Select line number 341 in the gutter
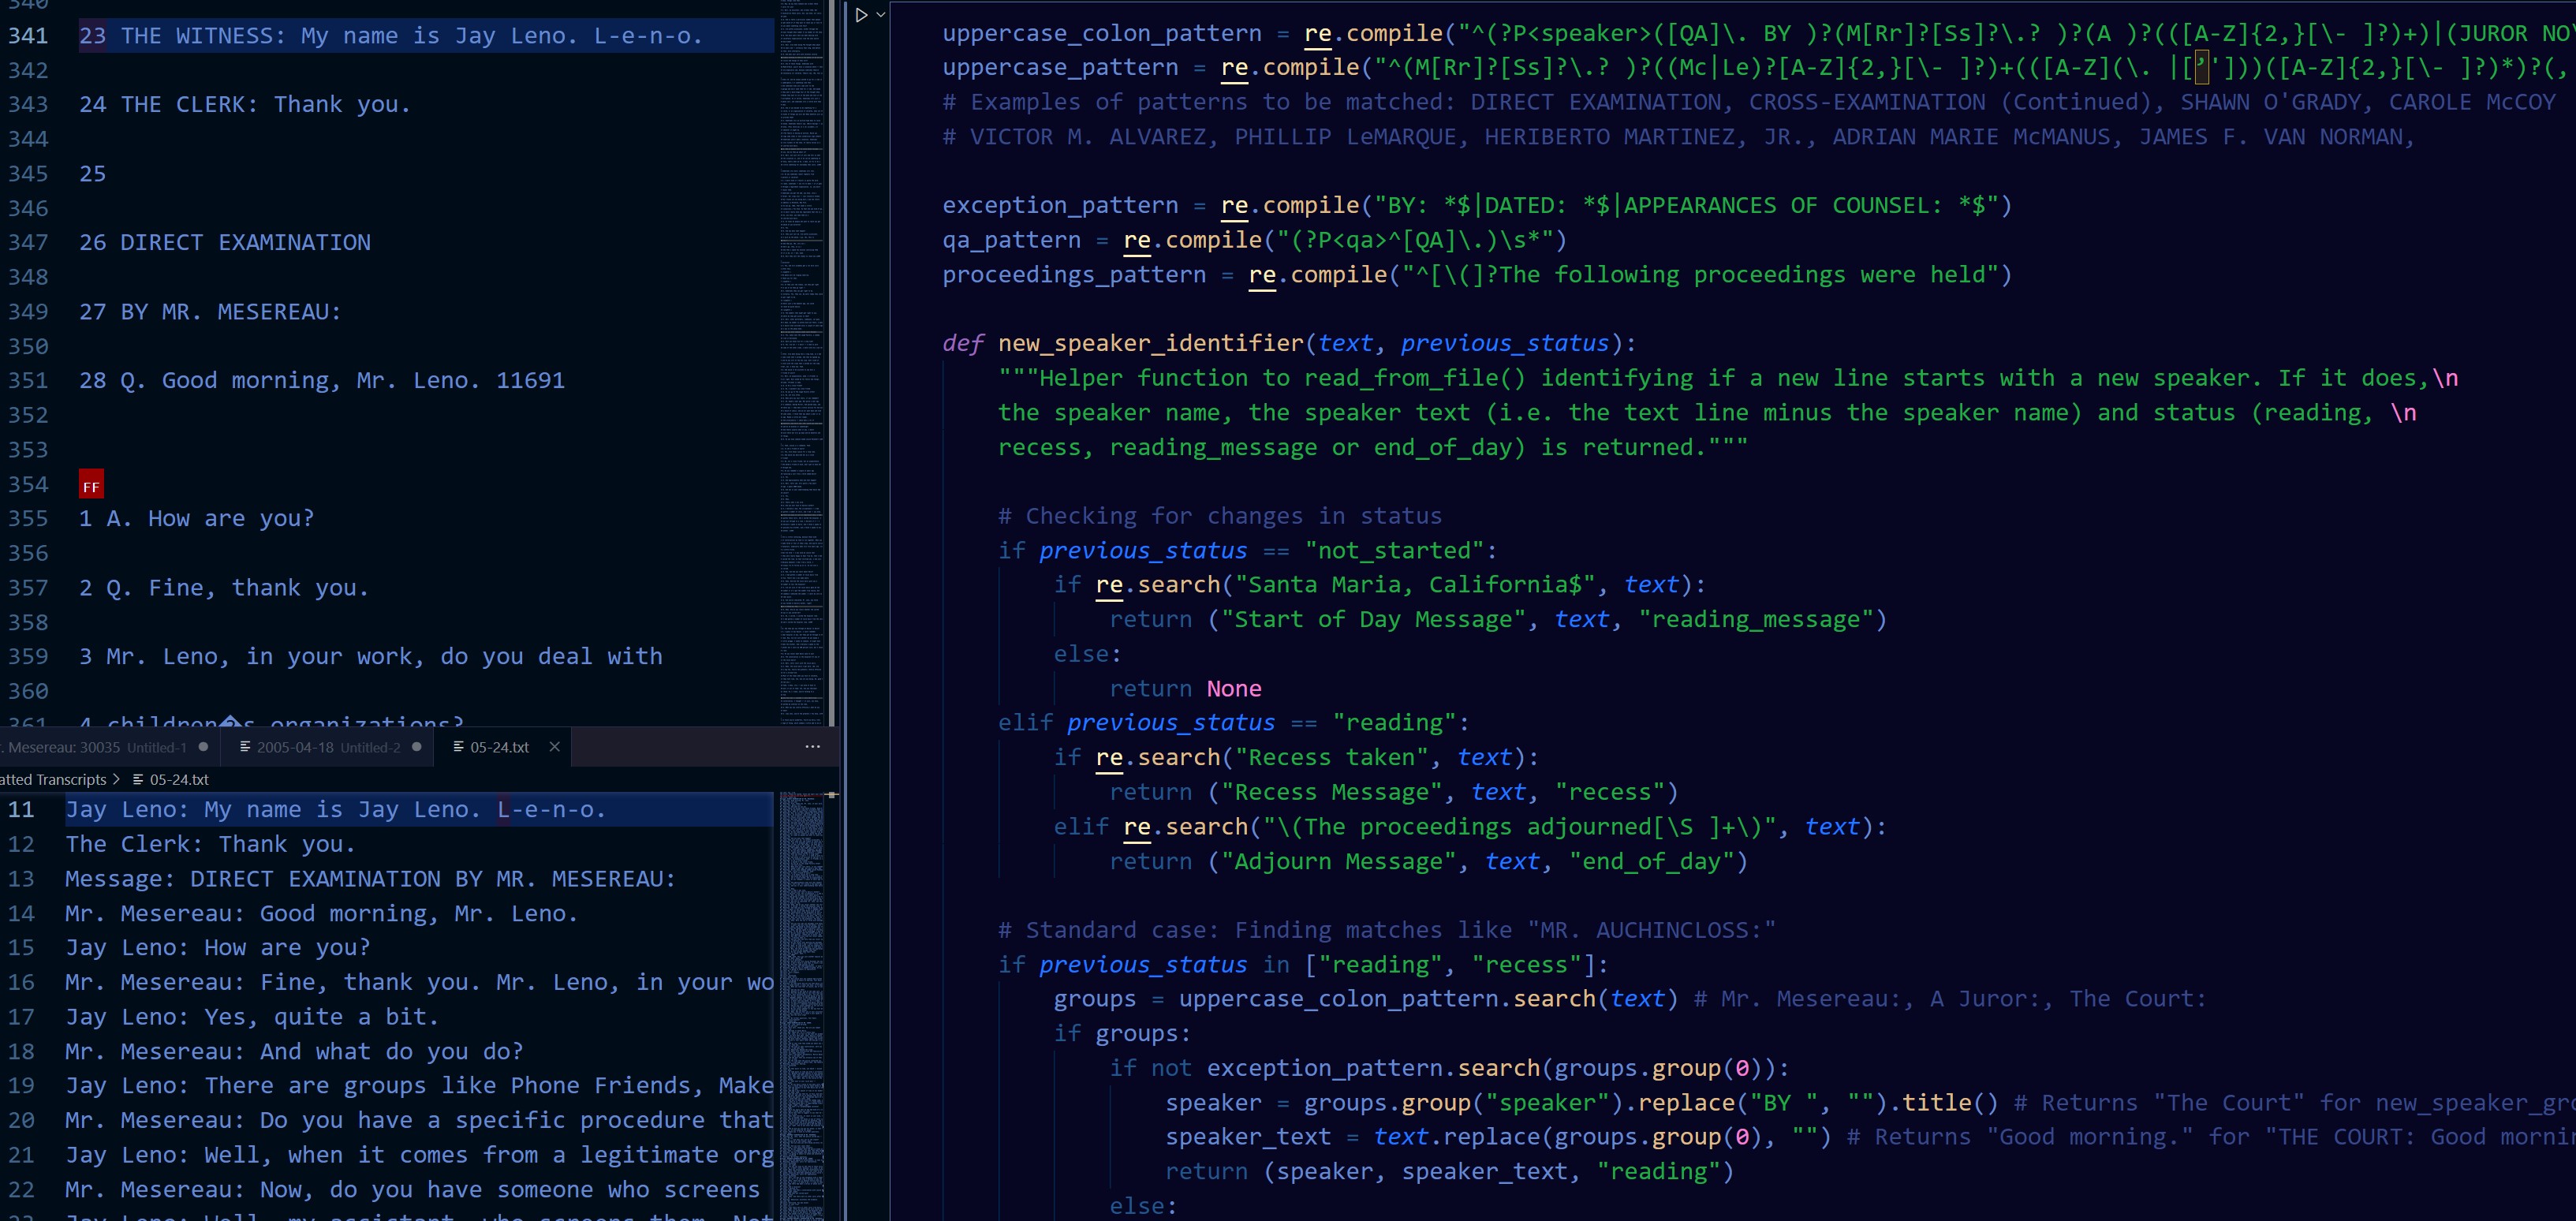This screenshot has height=1221, width=2576. pyautogui.click(x=28, y=35)
